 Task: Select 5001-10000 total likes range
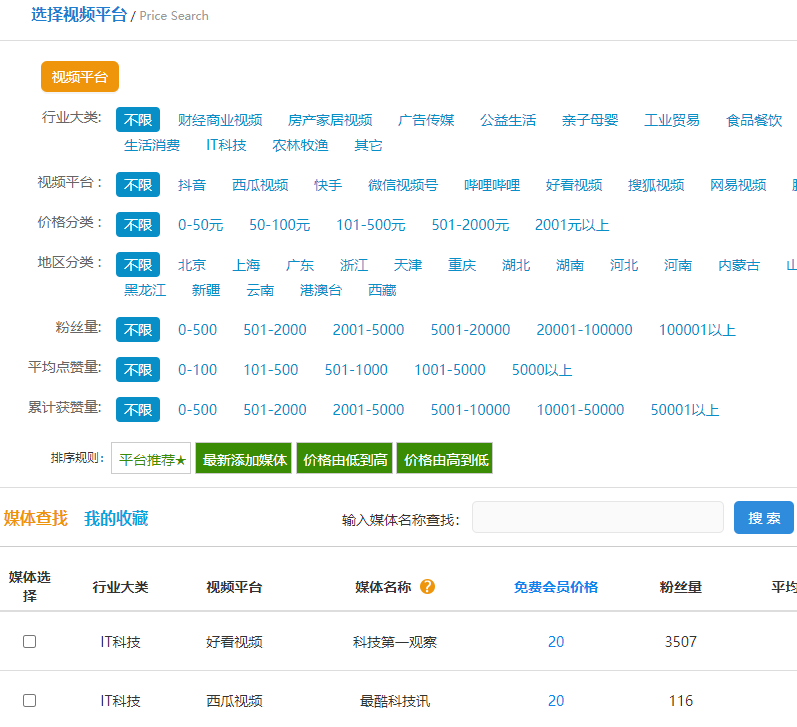470,410
